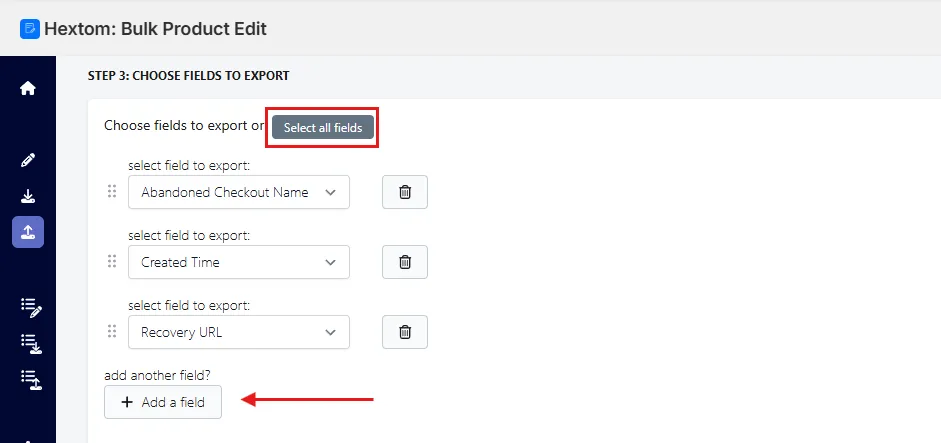Grab the drag handle beside Abandoned Checkout Name

[x=112, y=191]
